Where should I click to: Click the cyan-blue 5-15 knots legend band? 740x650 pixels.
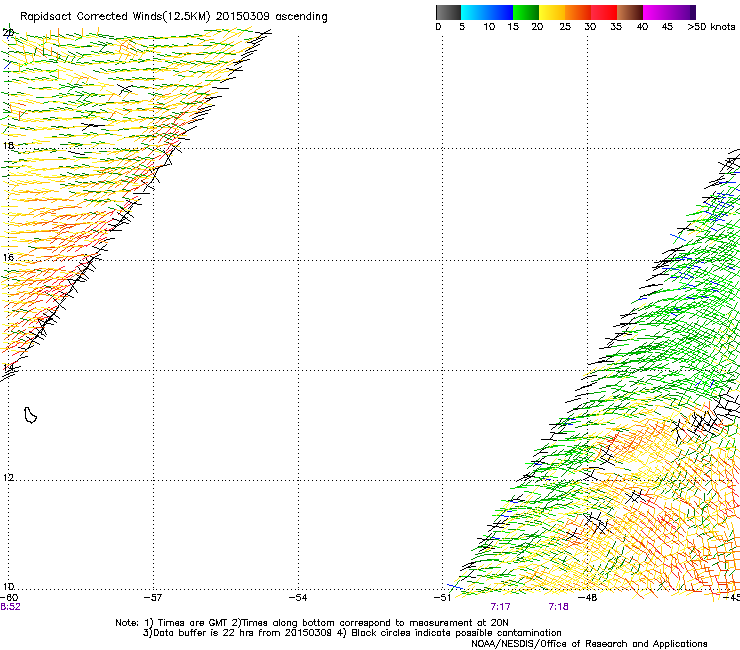487,12
